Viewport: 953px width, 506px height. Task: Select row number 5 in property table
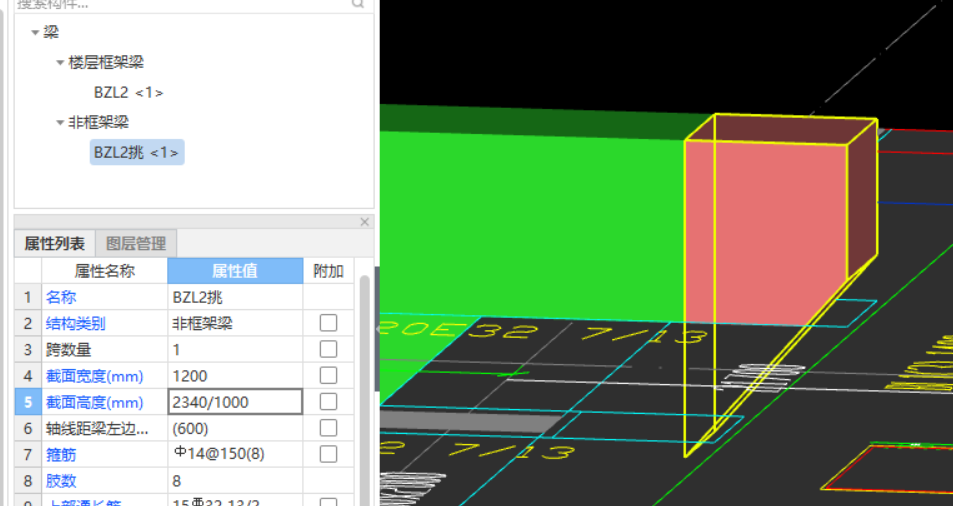coord(28,402)
